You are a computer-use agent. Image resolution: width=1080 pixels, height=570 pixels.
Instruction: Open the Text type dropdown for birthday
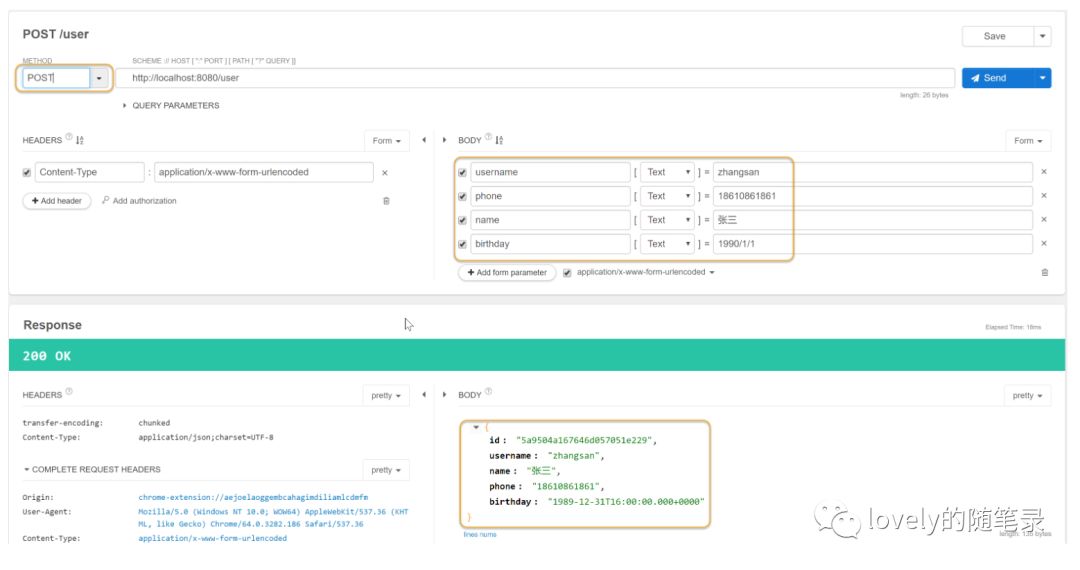click(667, 244)
